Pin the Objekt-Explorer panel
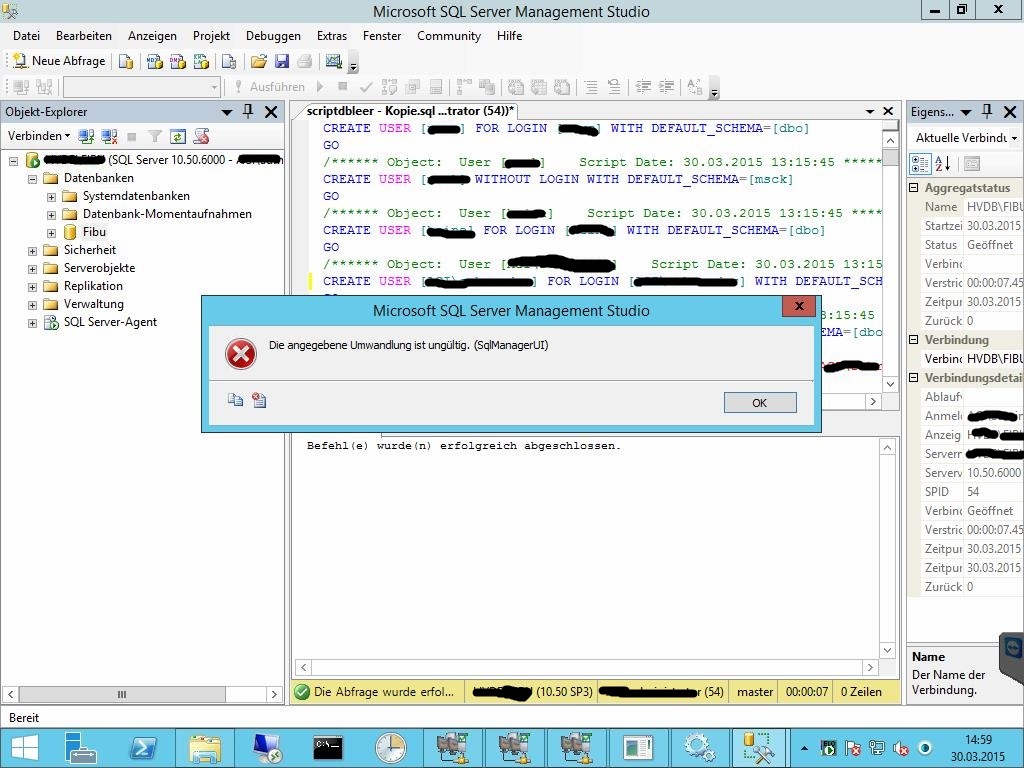Viewport: 1024px width, 768px height. coord(248,112)
